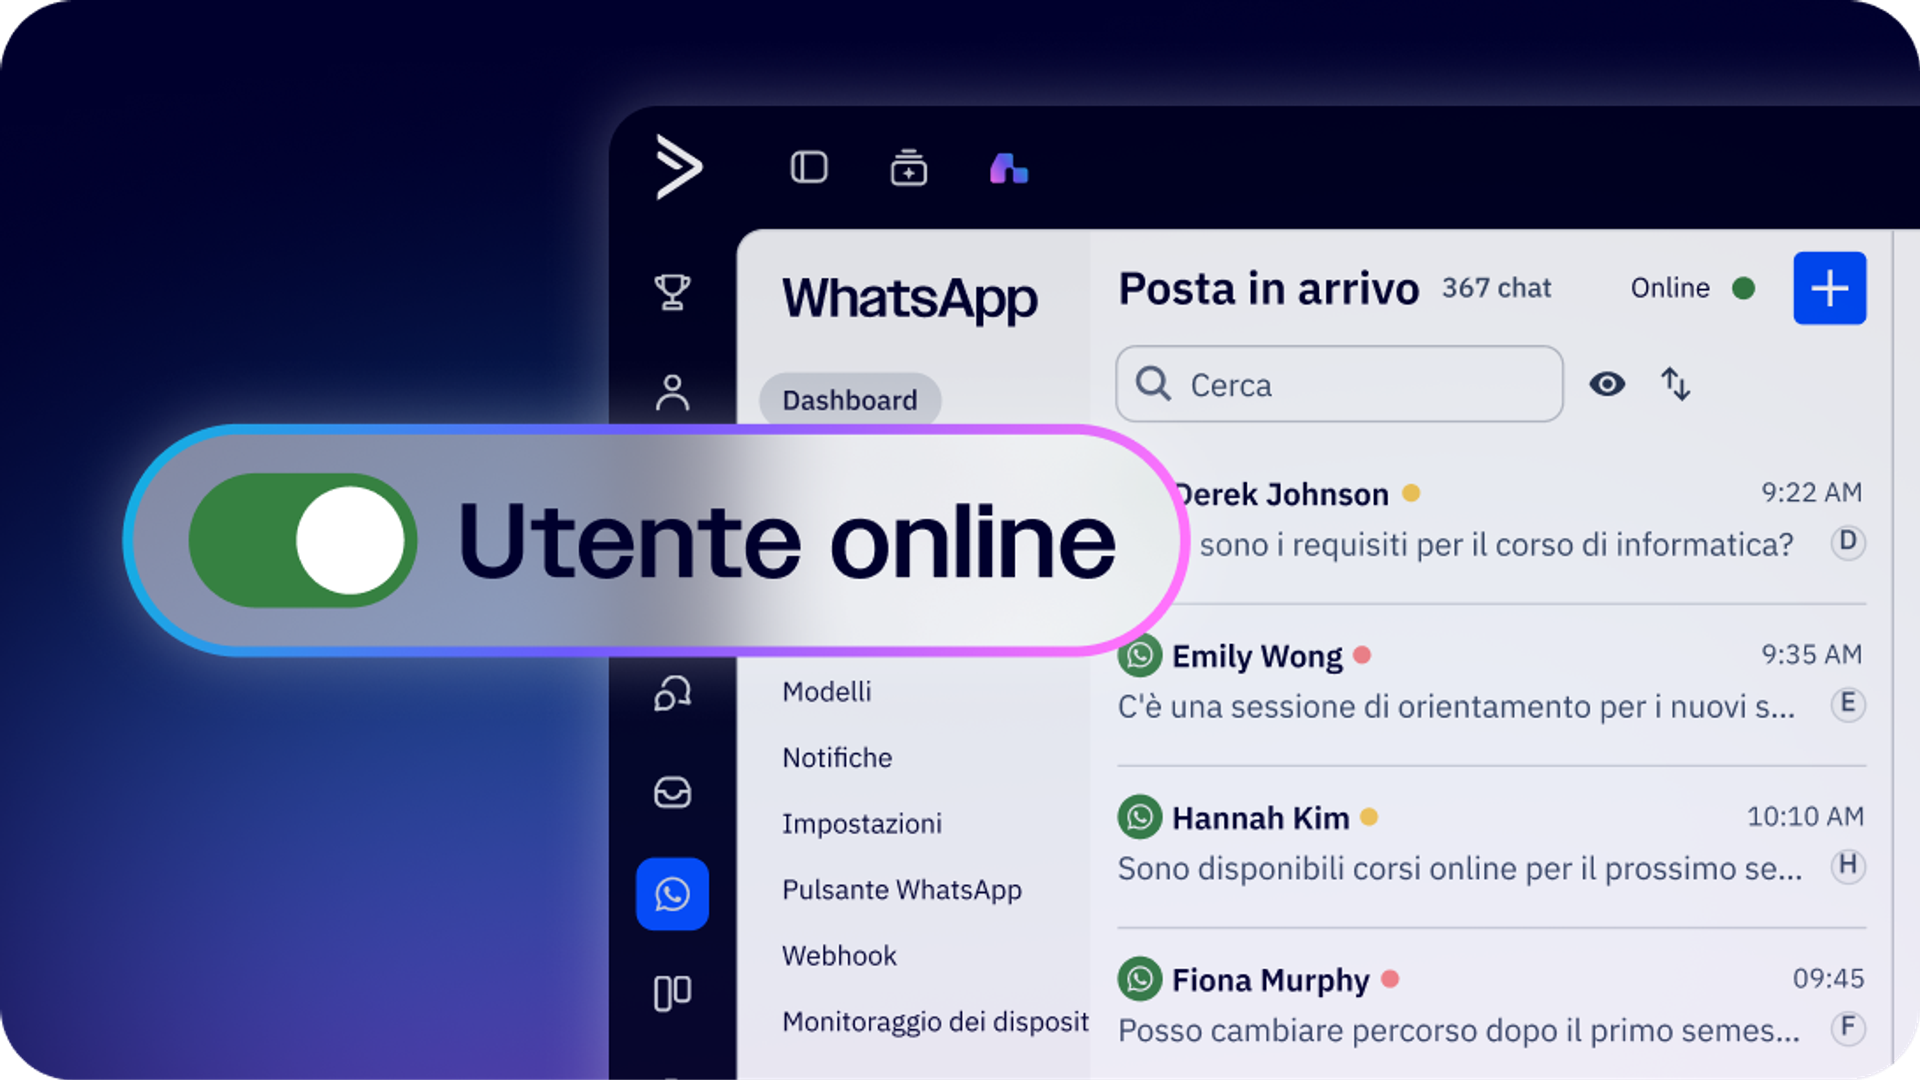1920x1080 pixels.
Task: Open the inbox tray icon in sidebar
Action: (672, 792)
